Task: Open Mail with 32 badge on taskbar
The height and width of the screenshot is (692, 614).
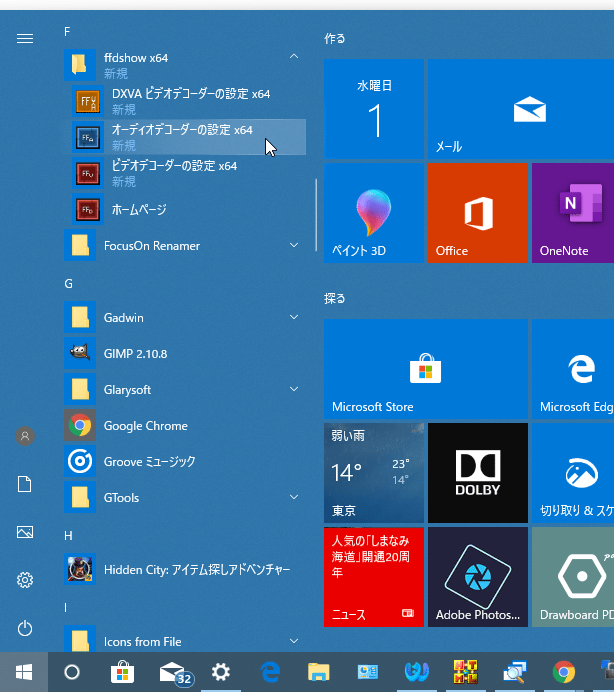Action: (176, 673)
